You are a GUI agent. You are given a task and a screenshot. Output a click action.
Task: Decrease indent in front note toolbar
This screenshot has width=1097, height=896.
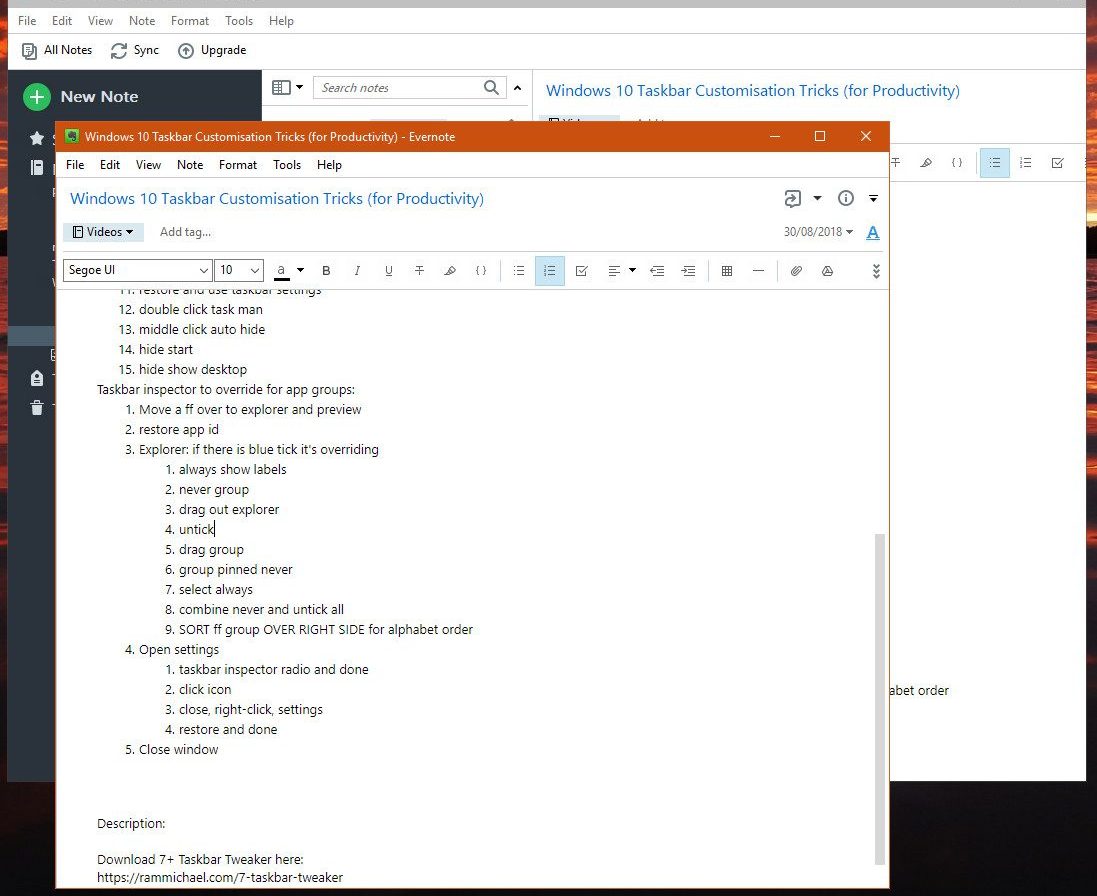click(x=657, y=271)
